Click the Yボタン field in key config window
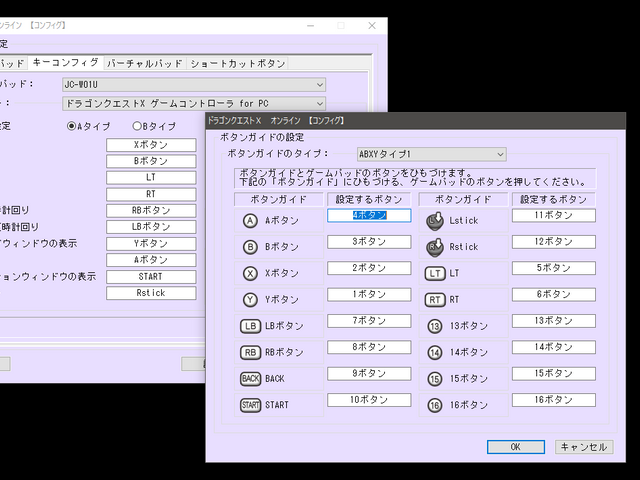Image resolution: width=640 pixels, height=480 pixels. pyautogui.click(x=151, y=244)
